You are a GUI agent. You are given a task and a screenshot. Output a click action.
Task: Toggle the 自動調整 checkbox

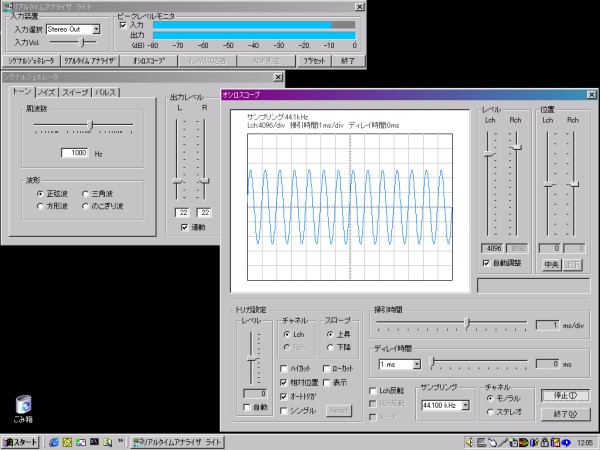tap(486, 263)
